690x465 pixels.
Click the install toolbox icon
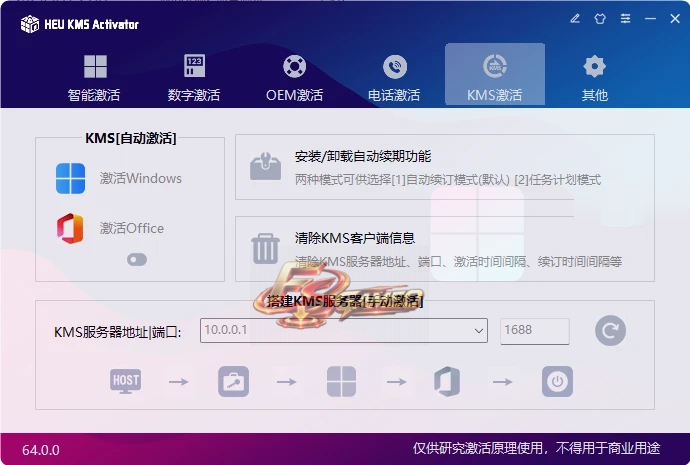(x=265, y=166)
